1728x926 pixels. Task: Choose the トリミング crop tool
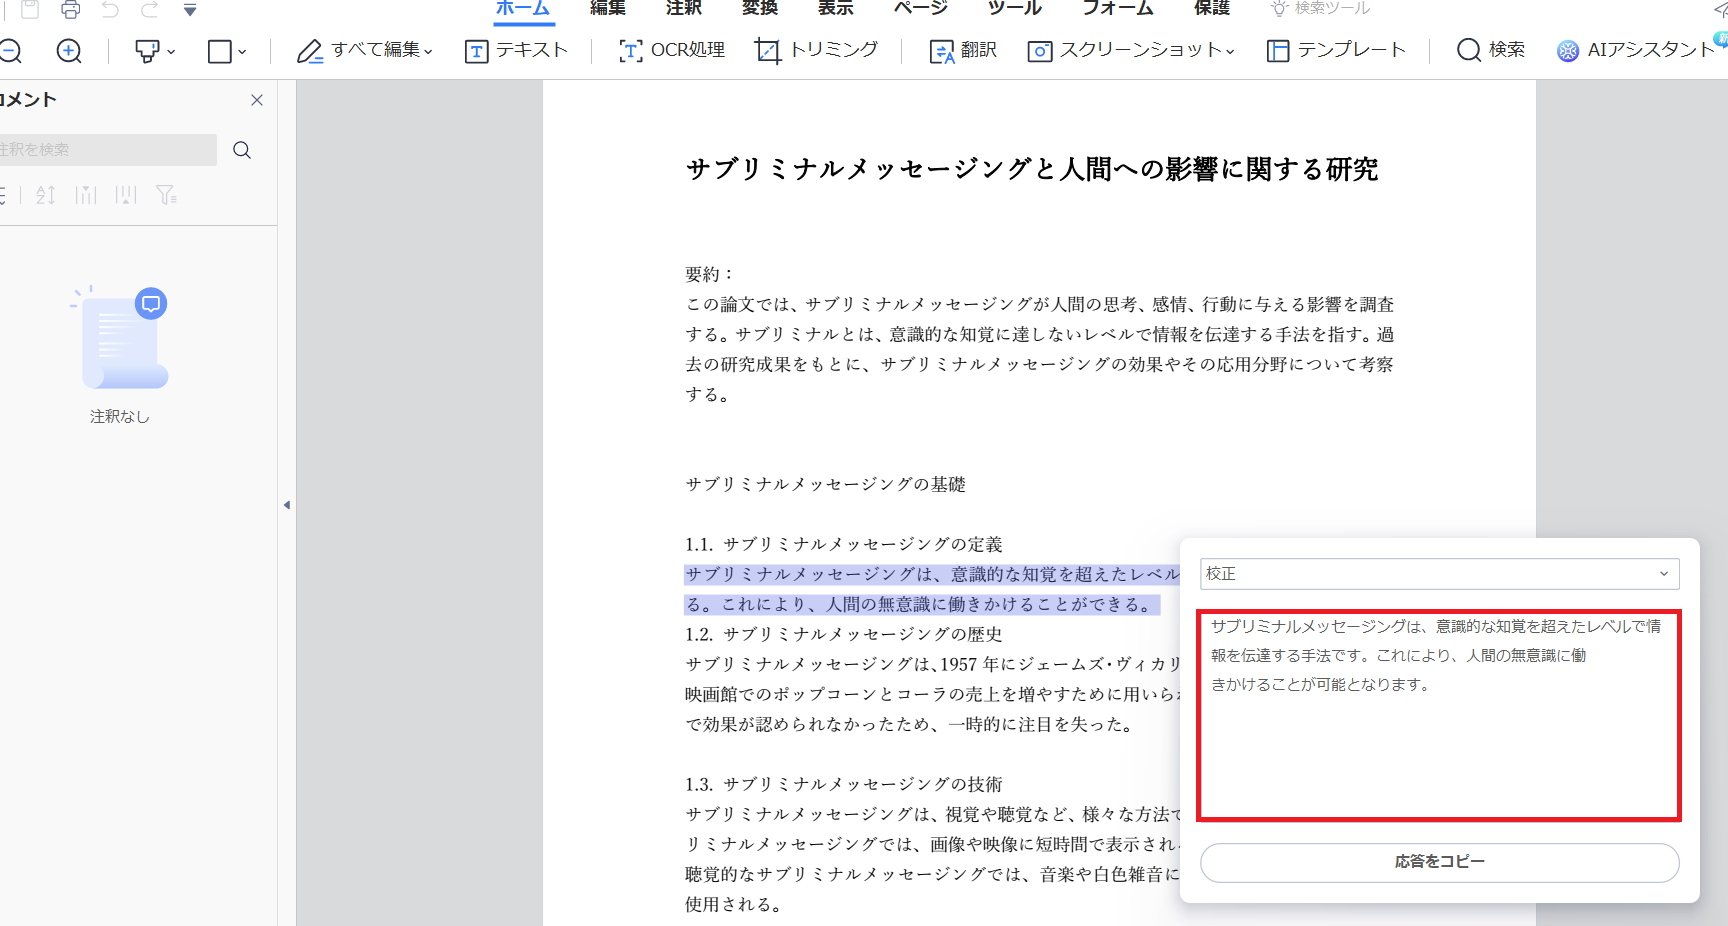[817, 50]
